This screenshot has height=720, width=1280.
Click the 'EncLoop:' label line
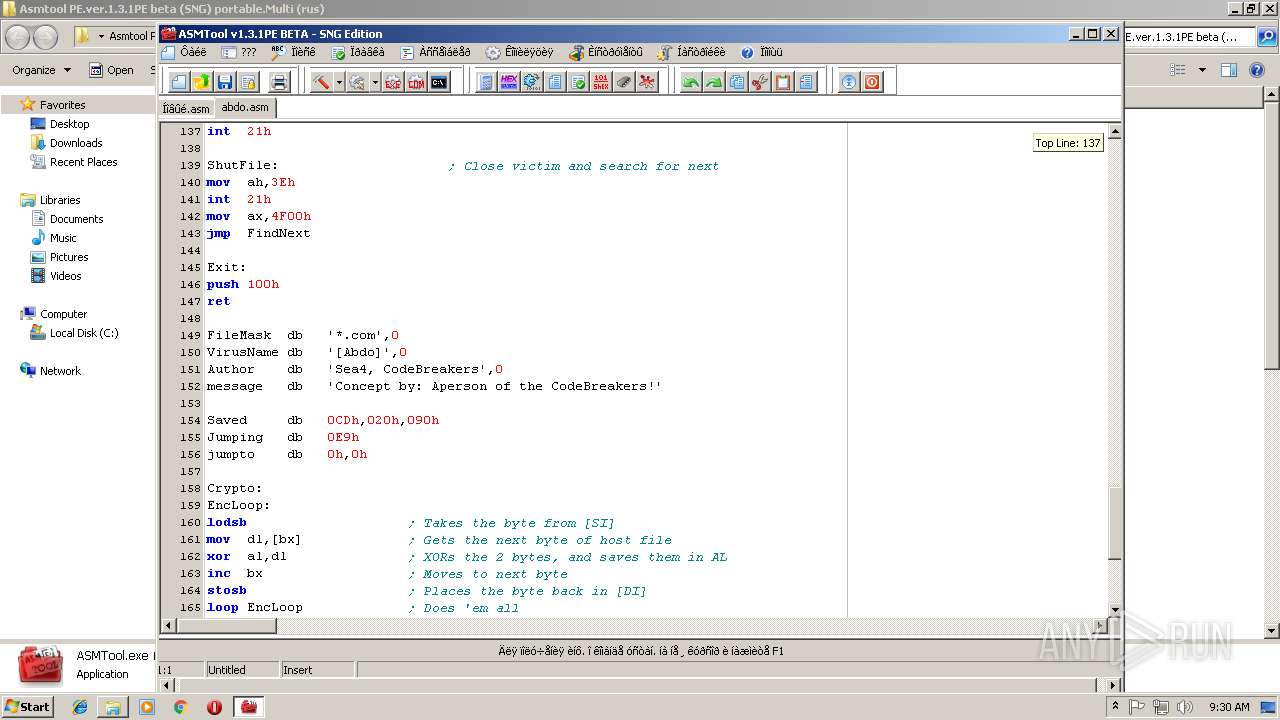point(239,505)
